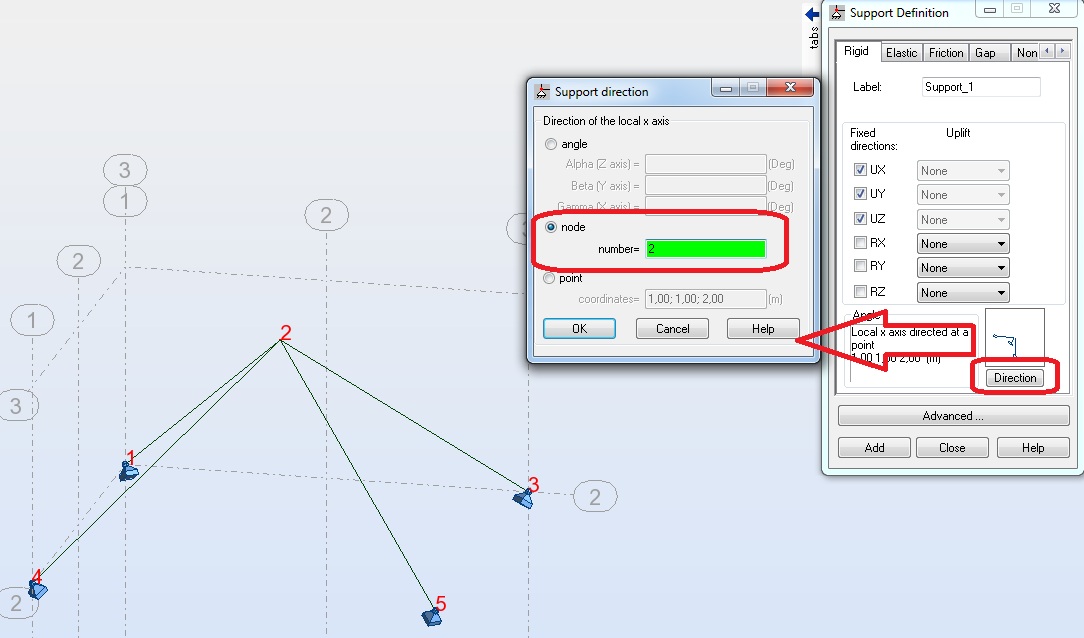
Task: Switch to the Elastic tab
Action: [x=901, y=53]
